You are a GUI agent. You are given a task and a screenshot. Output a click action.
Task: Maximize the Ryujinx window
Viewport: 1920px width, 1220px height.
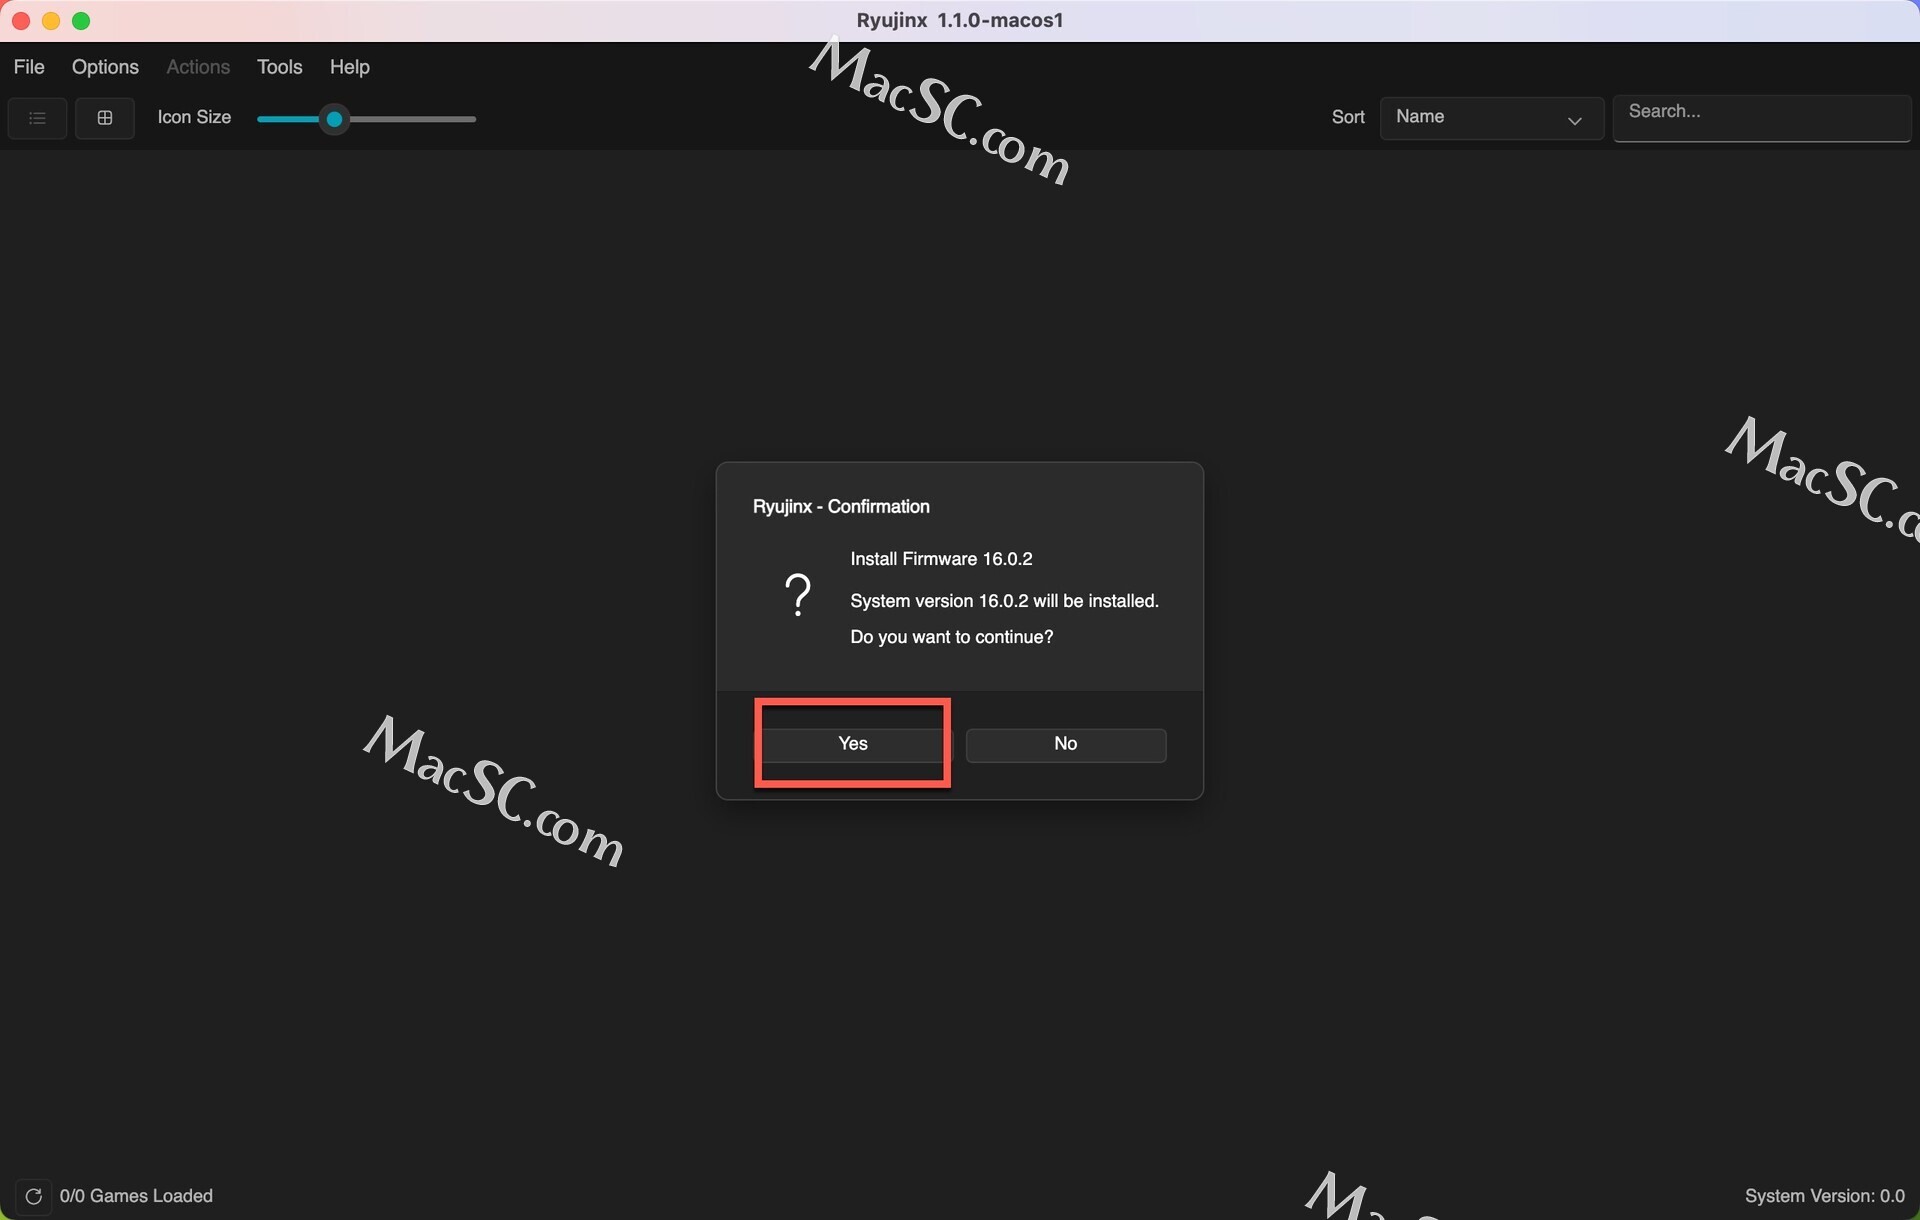tap(82, 21)
